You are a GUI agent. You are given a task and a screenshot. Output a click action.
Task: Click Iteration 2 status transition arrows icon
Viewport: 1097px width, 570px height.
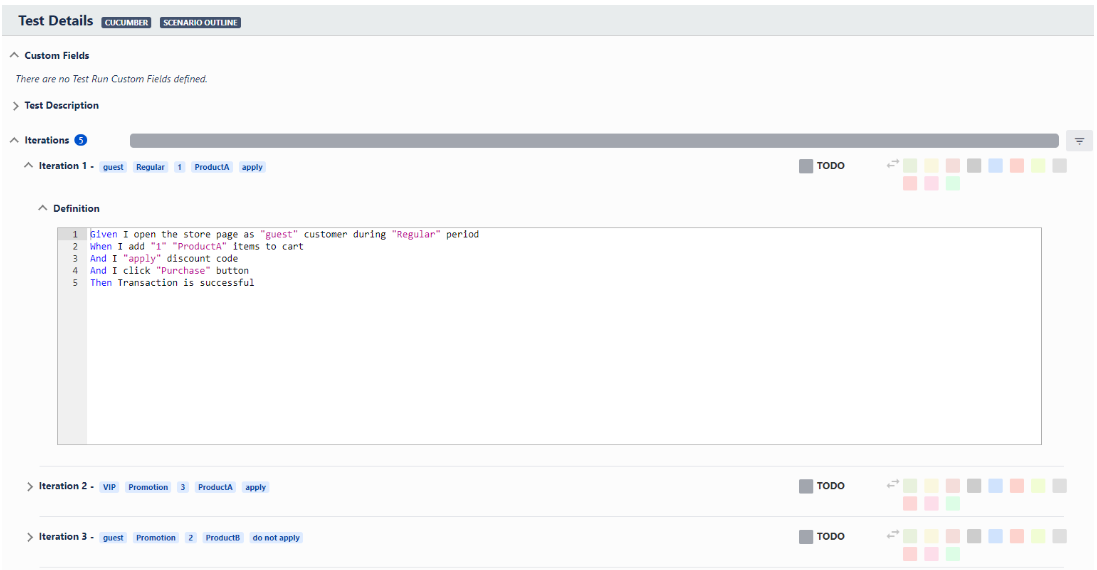point(892,484)
